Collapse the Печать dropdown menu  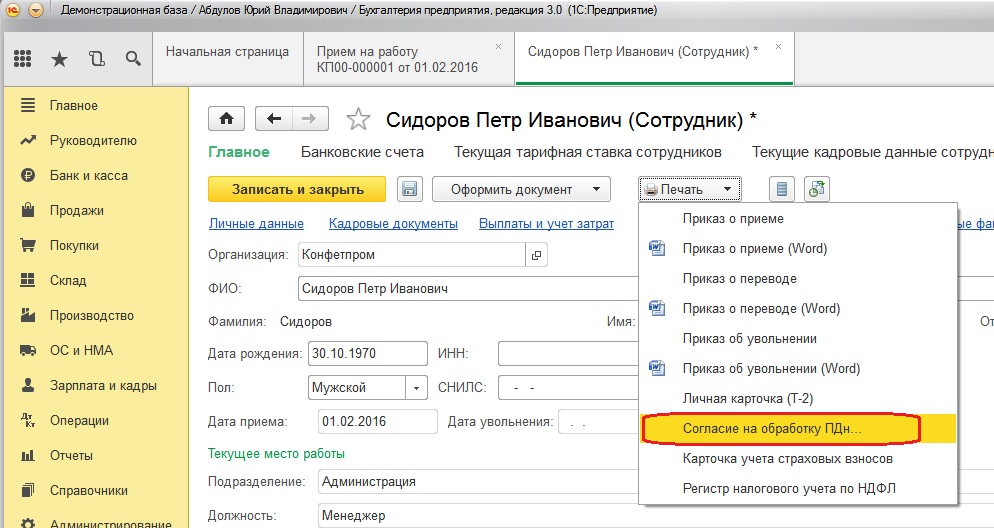pos(690,189)
